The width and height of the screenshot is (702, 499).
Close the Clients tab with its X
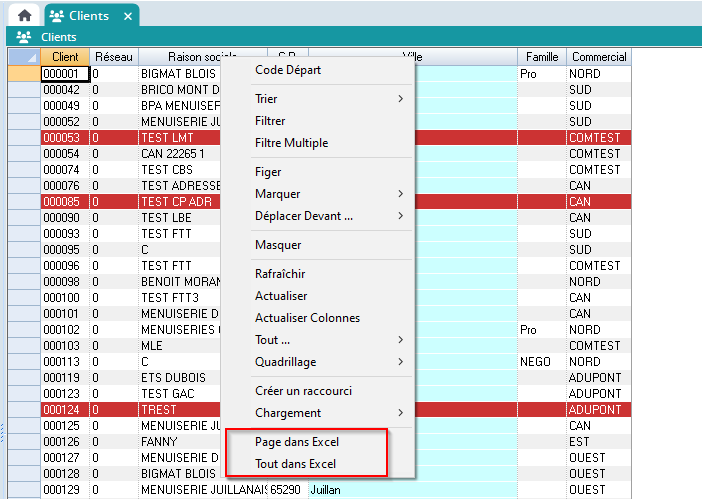(x=127, y=16)
